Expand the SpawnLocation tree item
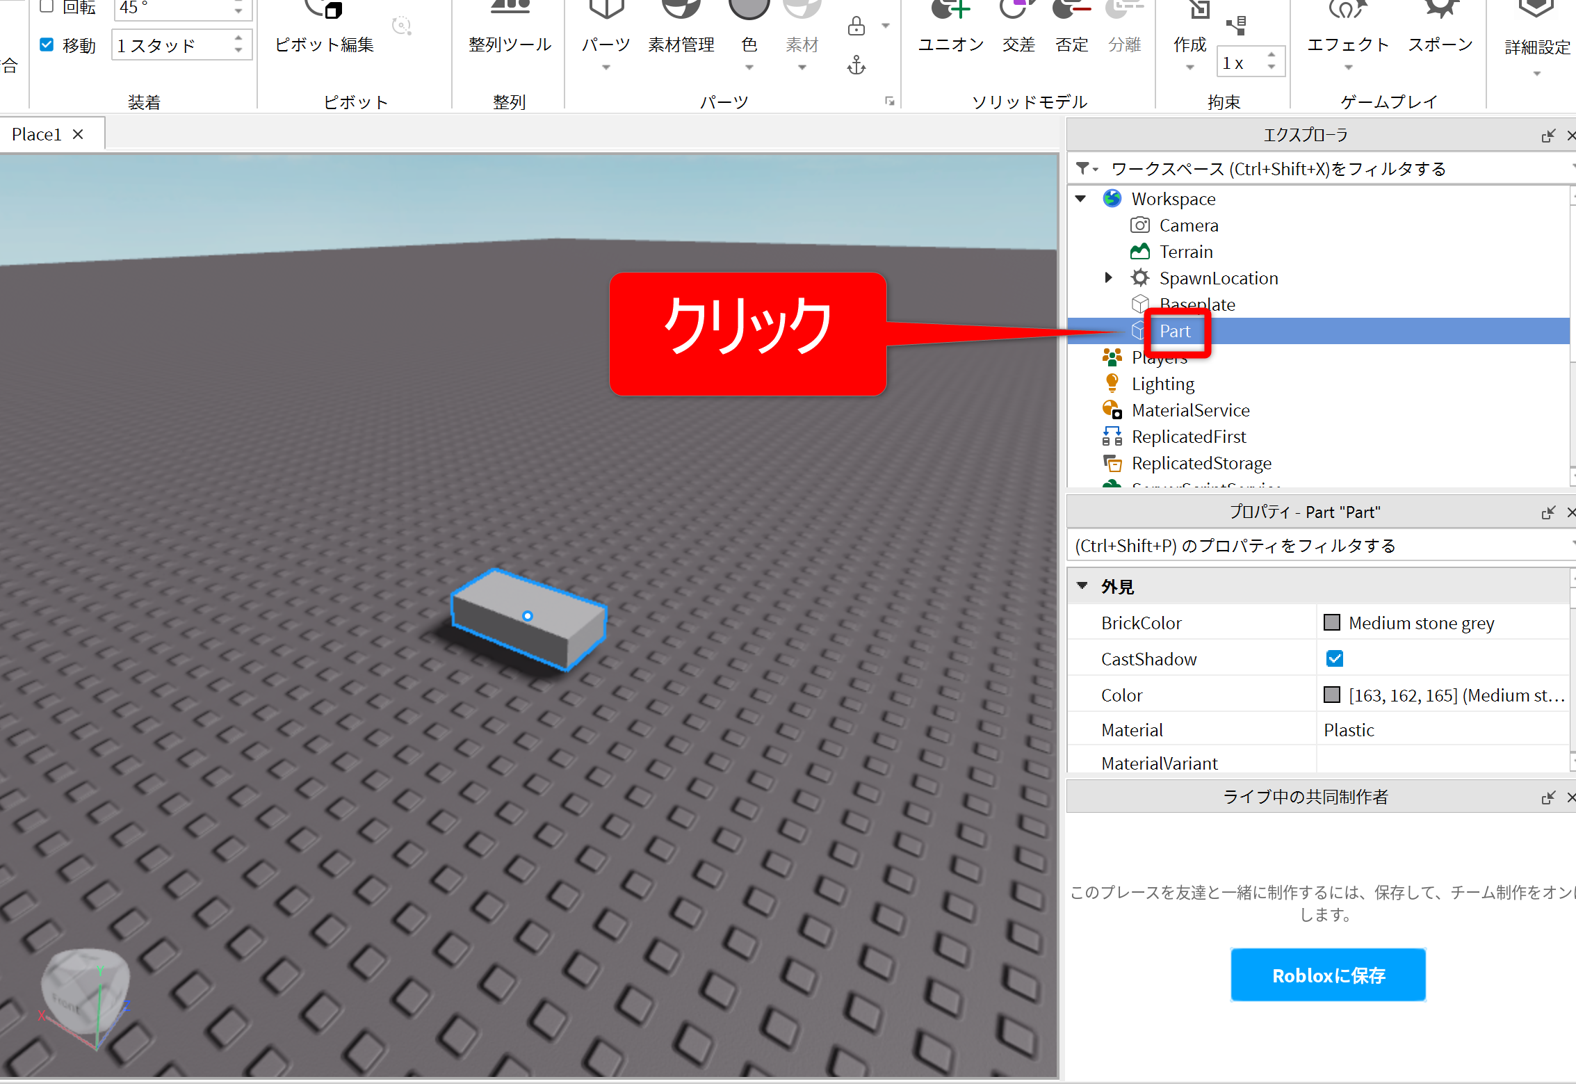The image size is (1576, 1086). click(1108, 278)
